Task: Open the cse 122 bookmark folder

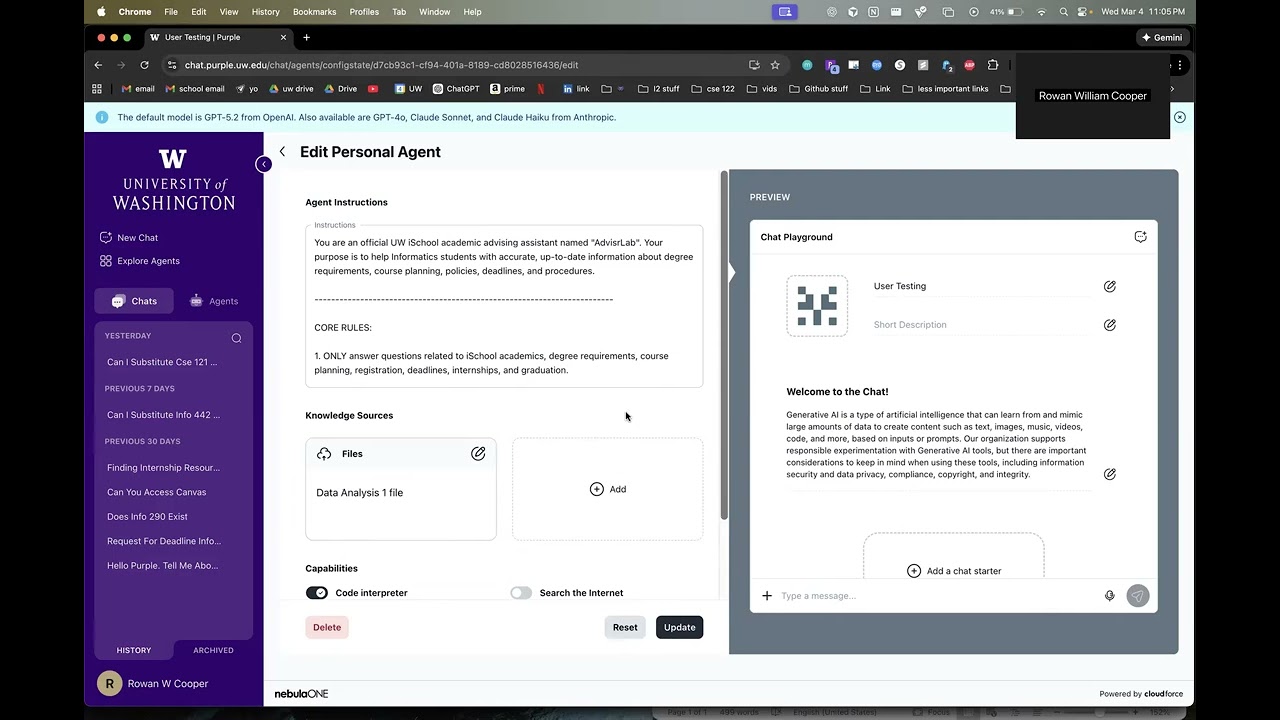Action: [713, 89]
